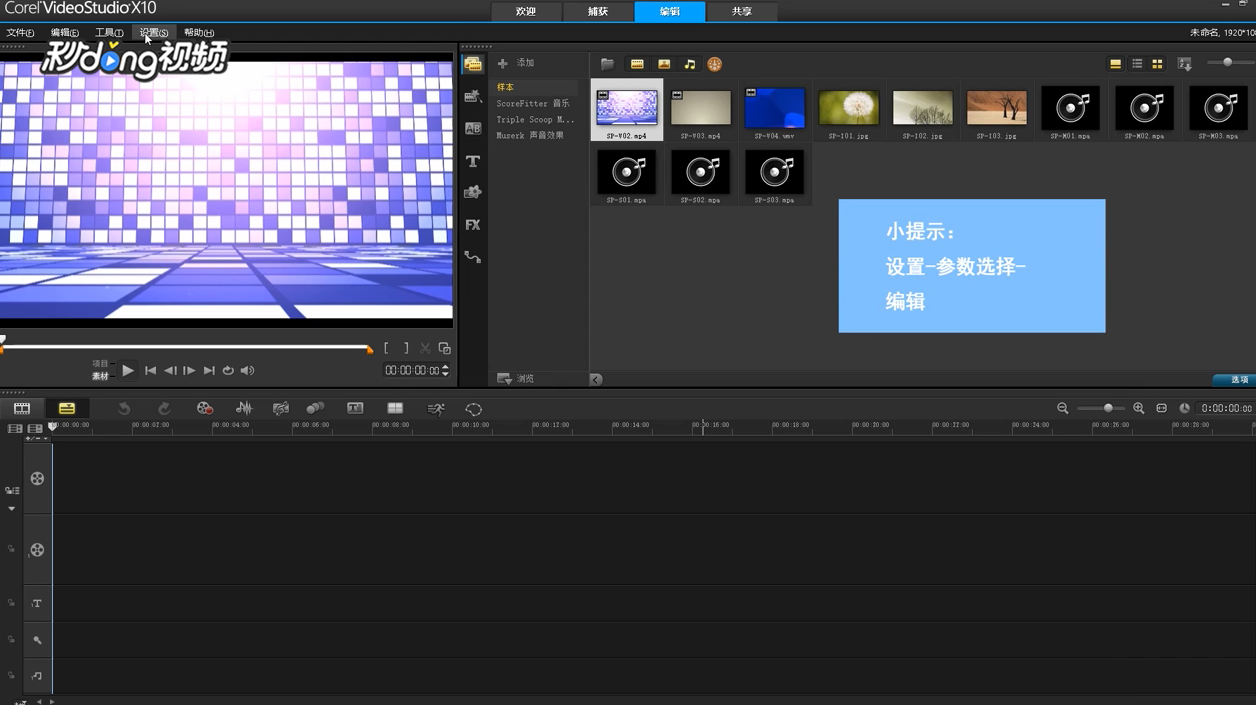Screen dimensions: 1256x705
Task: Toggle lock on the overlay track
Action: [11, 549]
